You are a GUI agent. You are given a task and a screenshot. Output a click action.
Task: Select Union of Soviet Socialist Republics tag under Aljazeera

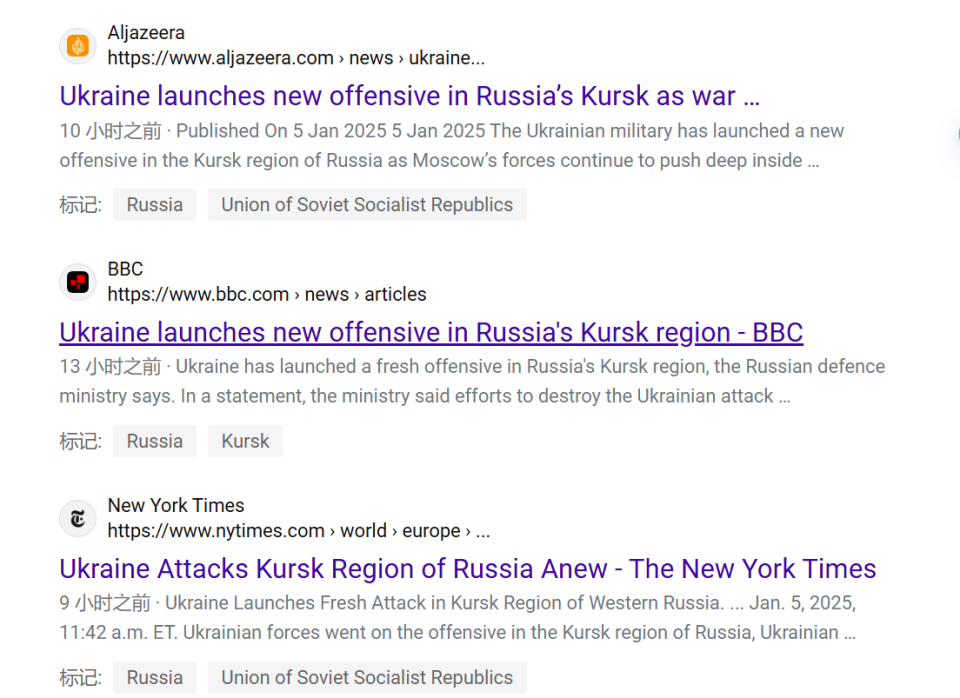[x=367, y=205]
